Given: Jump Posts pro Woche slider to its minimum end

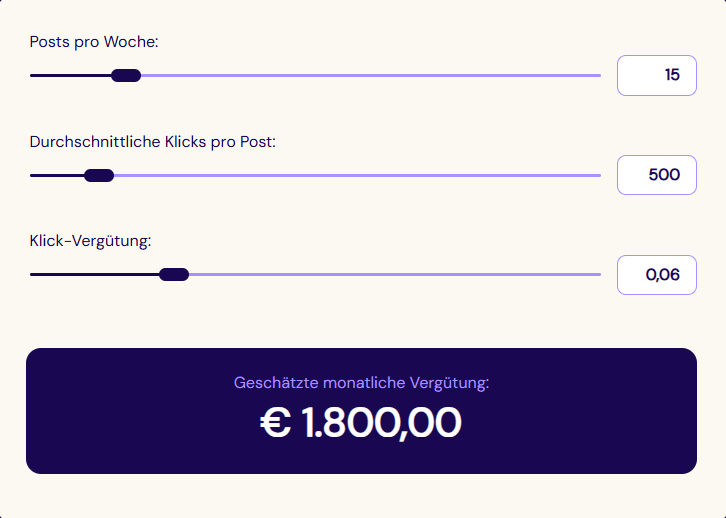Looking at the screenshot, I should tap(32, 75).
